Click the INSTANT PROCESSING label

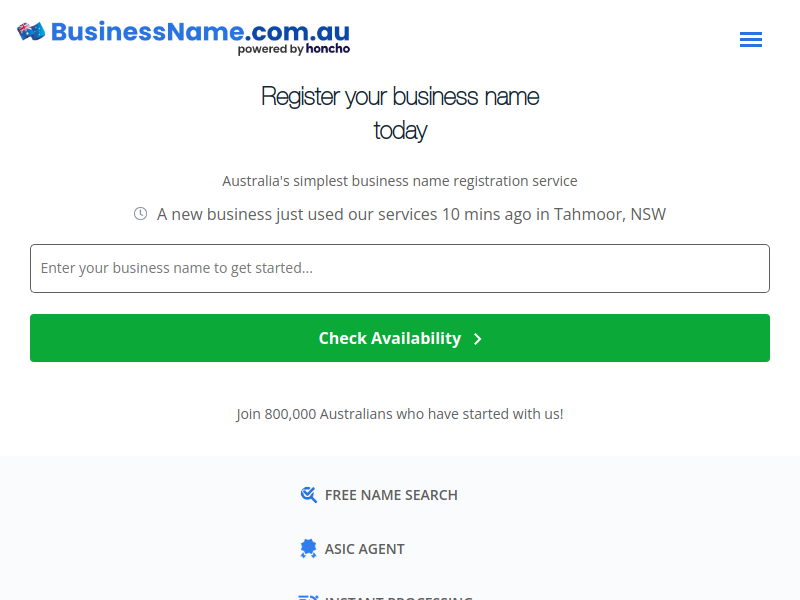point(398,597)
